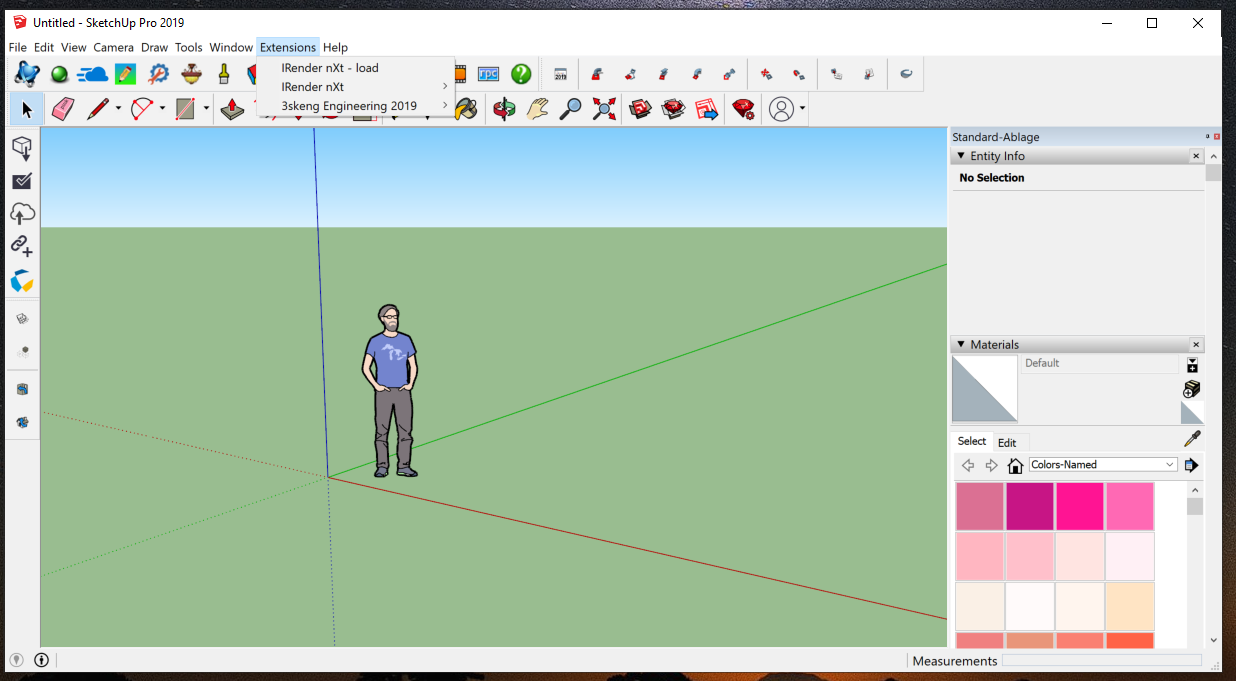Collapse the Entity Info panel
This screenshot has height=681, width=1236.
961,156
